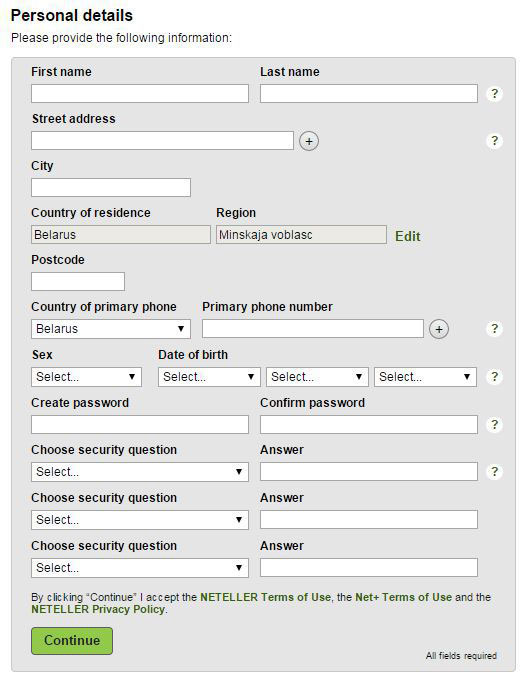Screen dimensions: 526x678
Task: Click the help icon beside Confirm password
Action: point(494,425)
